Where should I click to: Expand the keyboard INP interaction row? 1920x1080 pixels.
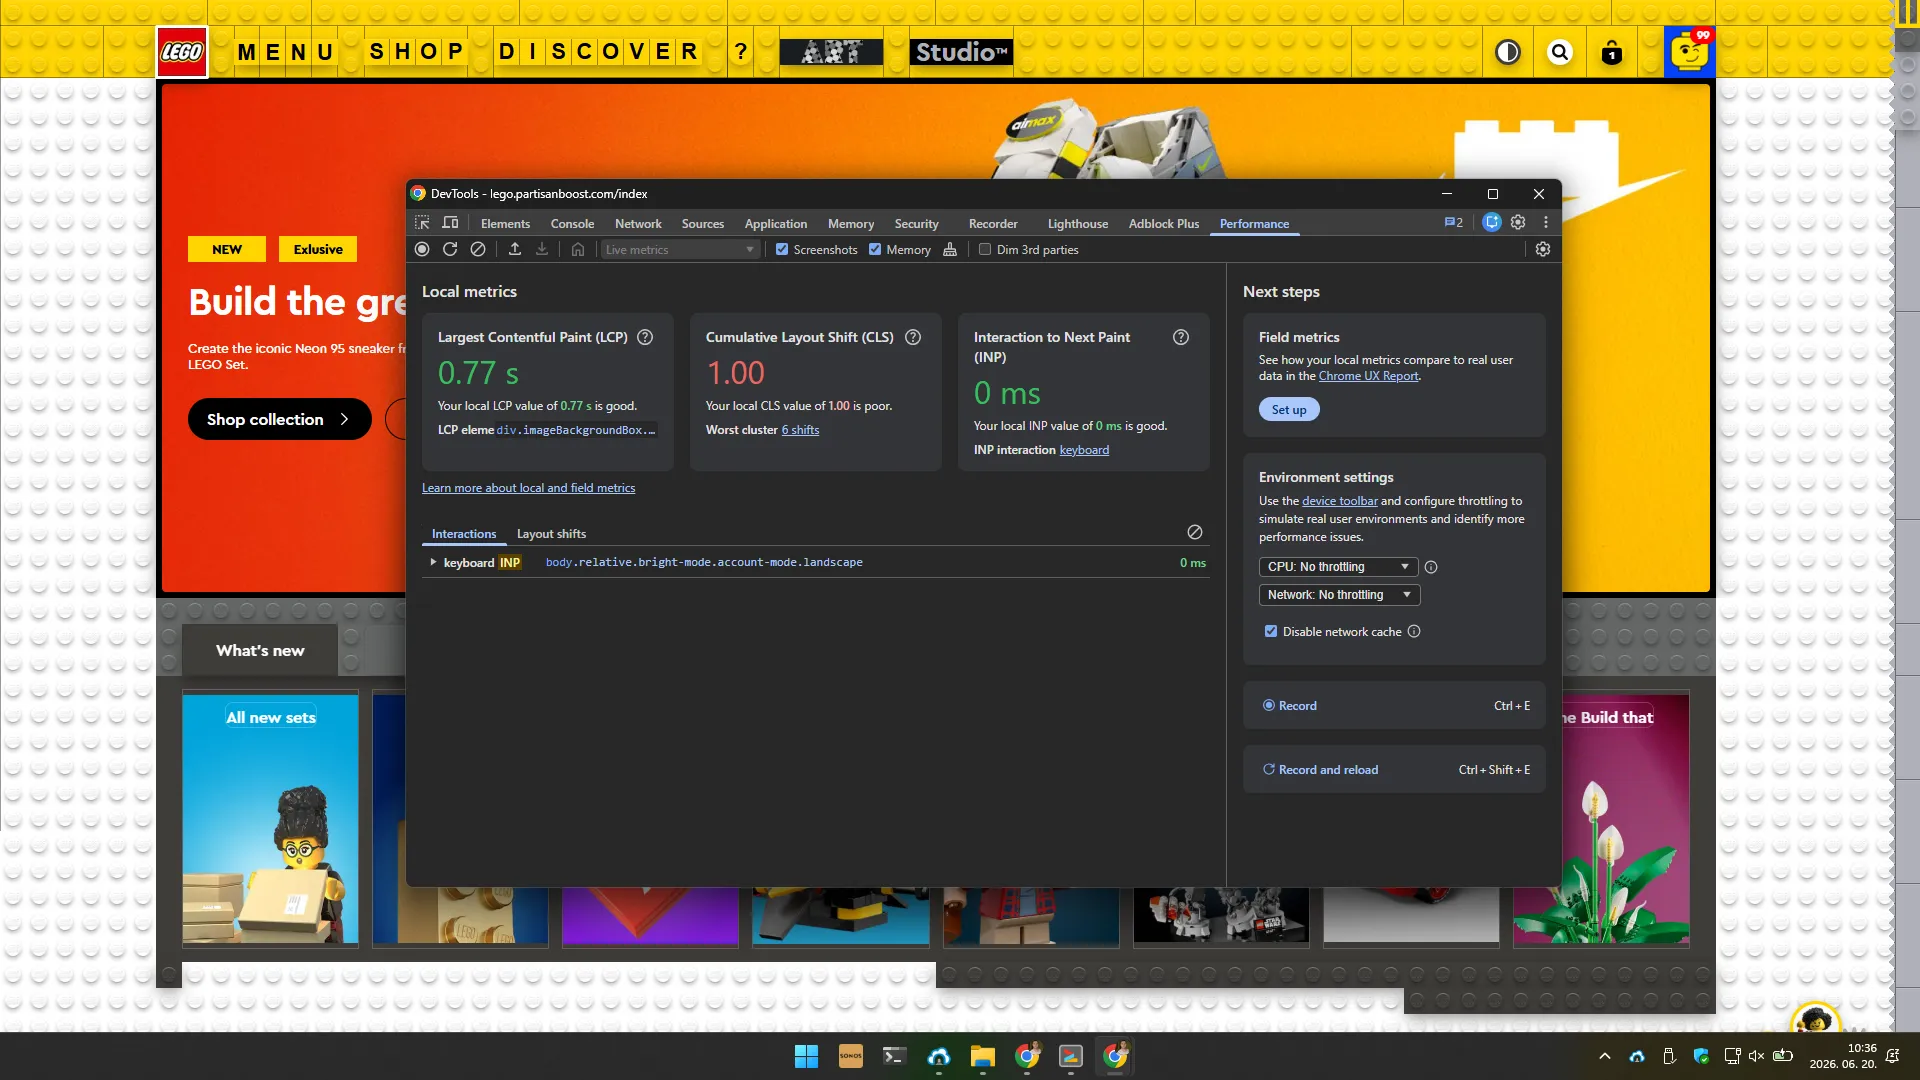pos(433,562)
